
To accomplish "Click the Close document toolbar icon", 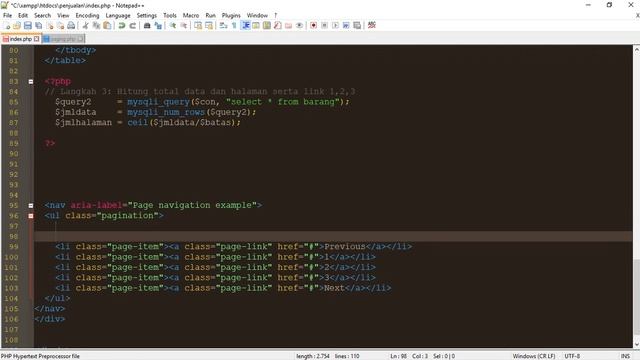I will tap(50, 25).
